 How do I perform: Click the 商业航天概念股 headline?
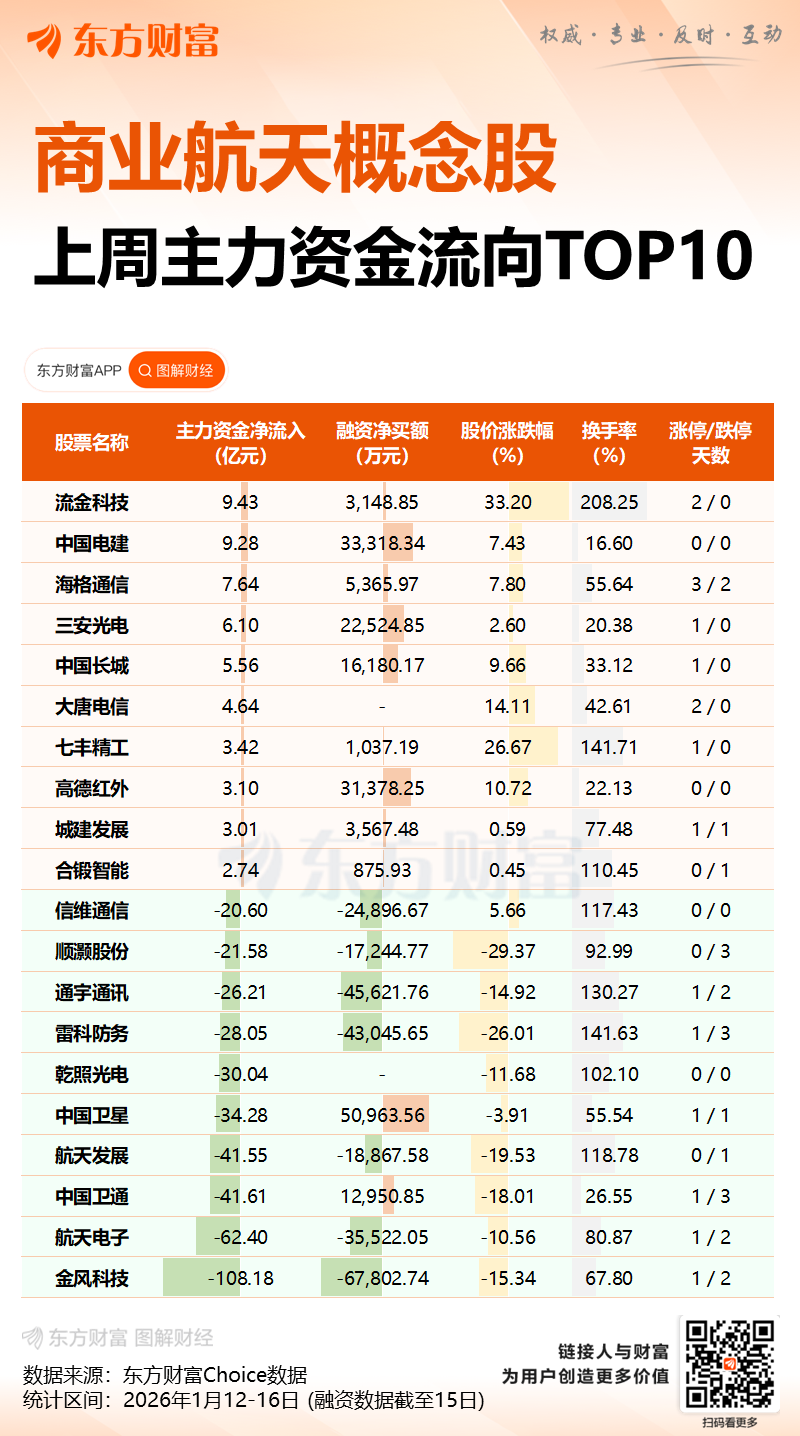tap(296, 160)
